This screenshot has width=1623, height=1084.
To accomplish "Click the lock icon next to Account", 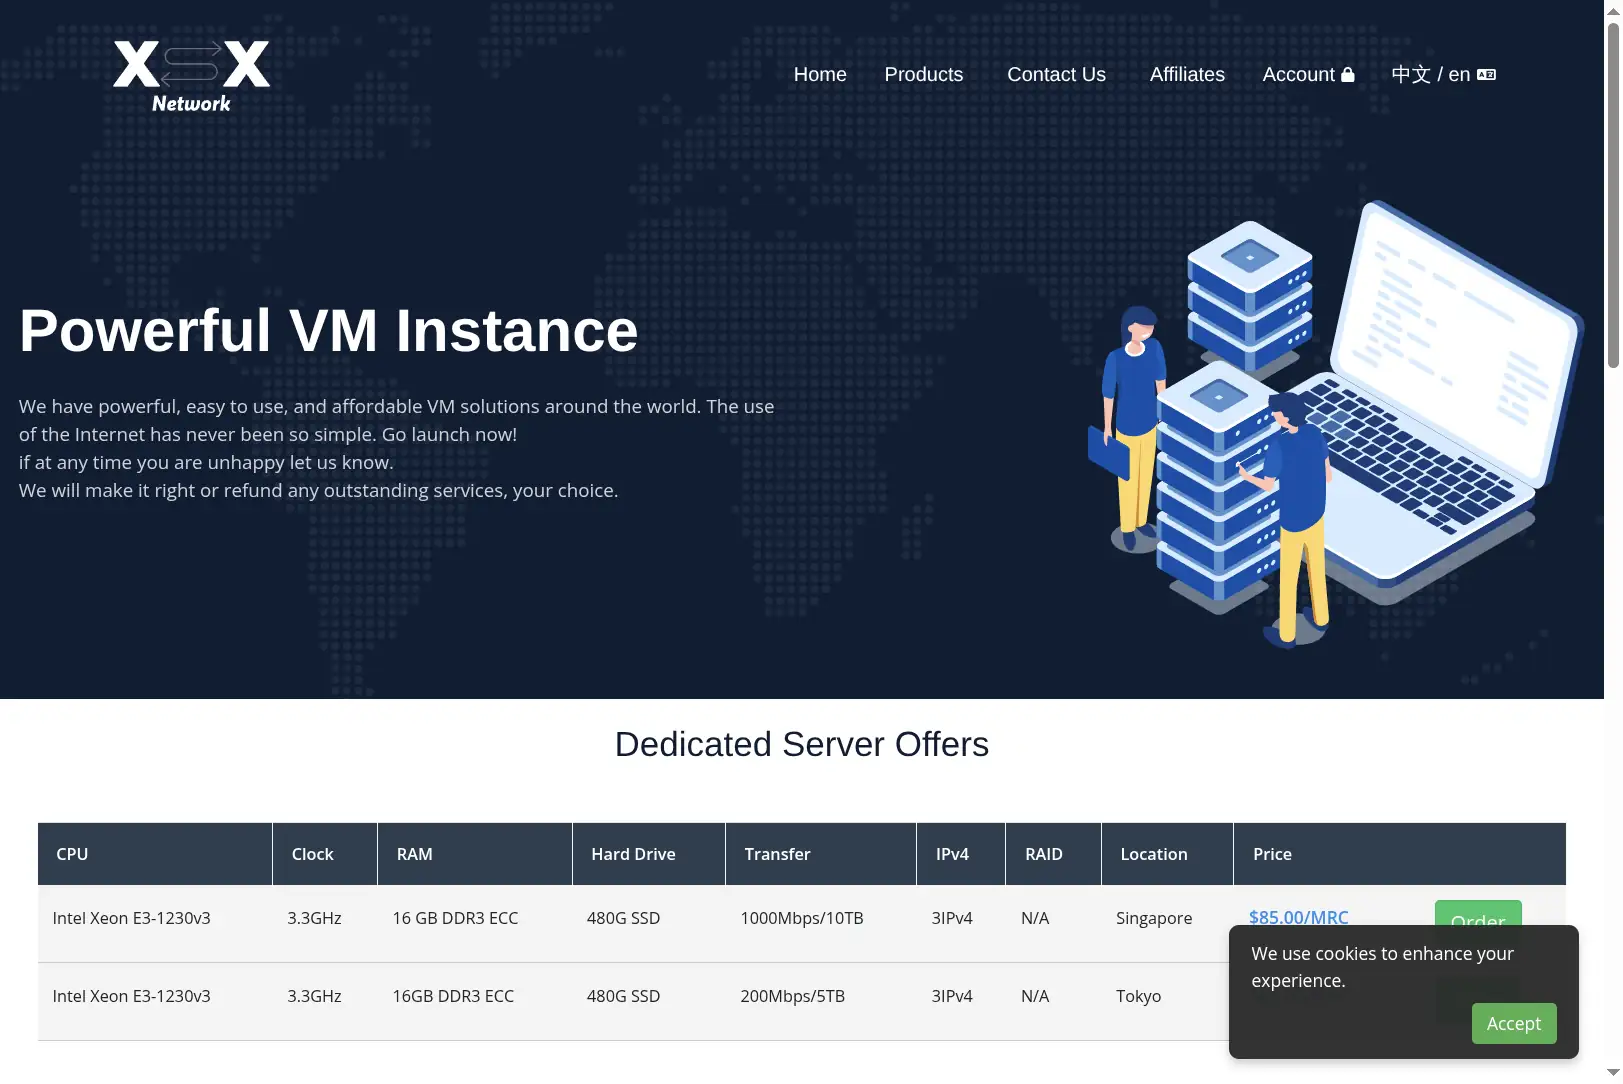I will tap(1347, 74).
